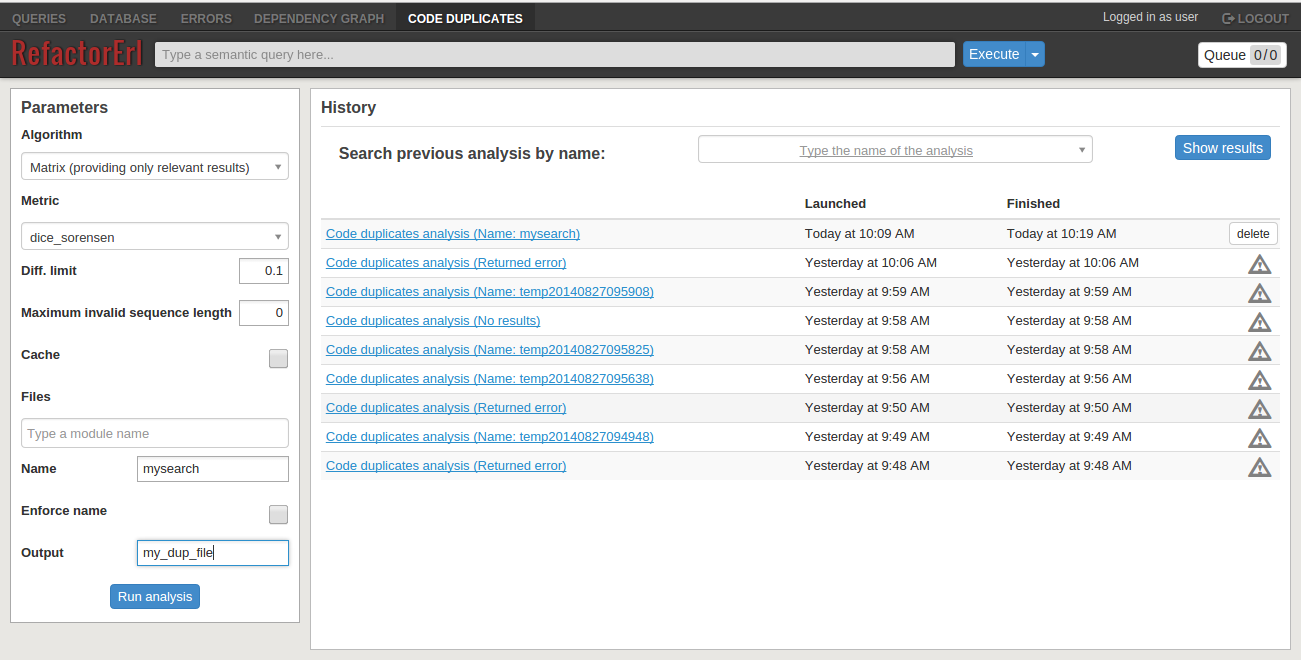Click warning icon for 9:50 AM Returned error row
The image size is (1301, 660).
[1259, 409]
